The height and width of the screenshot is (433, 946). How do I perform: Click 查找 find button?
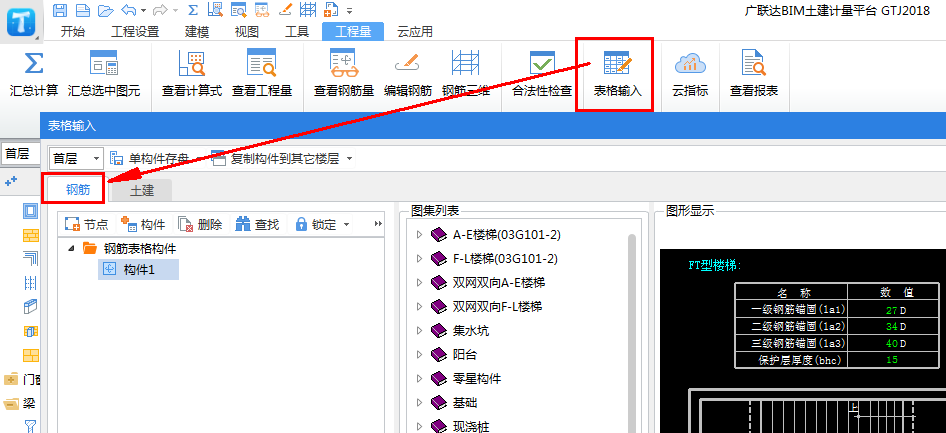tap(258, 225)
